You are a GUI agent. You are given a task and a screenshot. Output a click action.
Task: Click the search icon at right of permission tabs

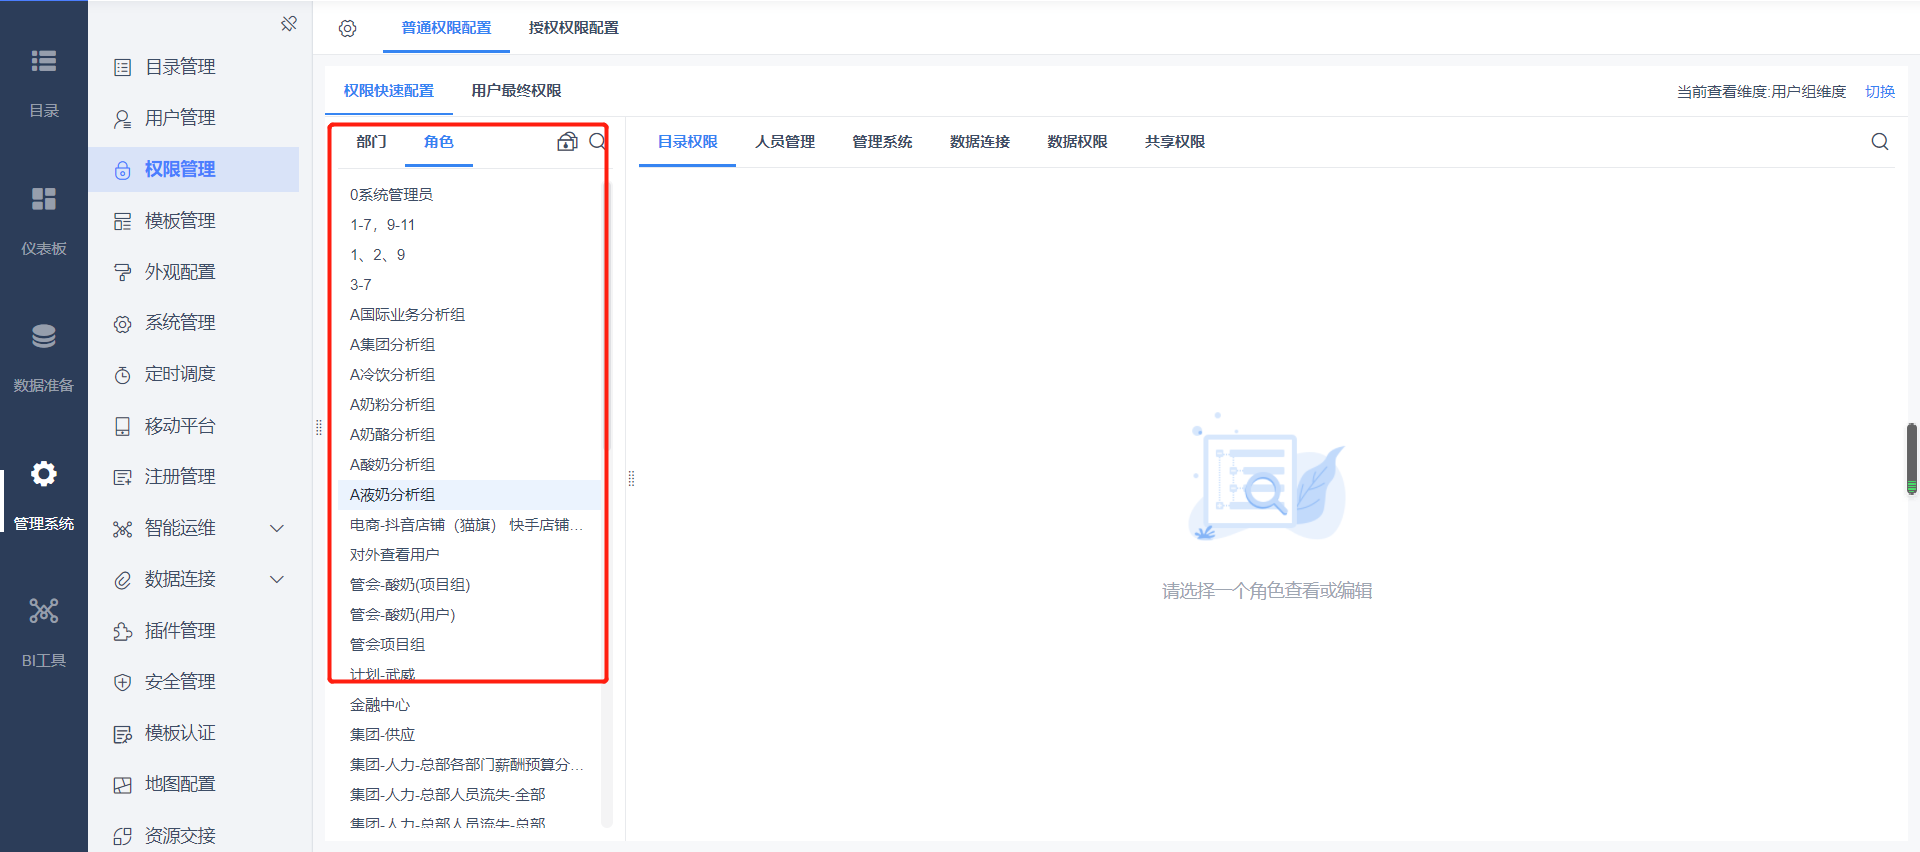click(x=1880, y=141)
